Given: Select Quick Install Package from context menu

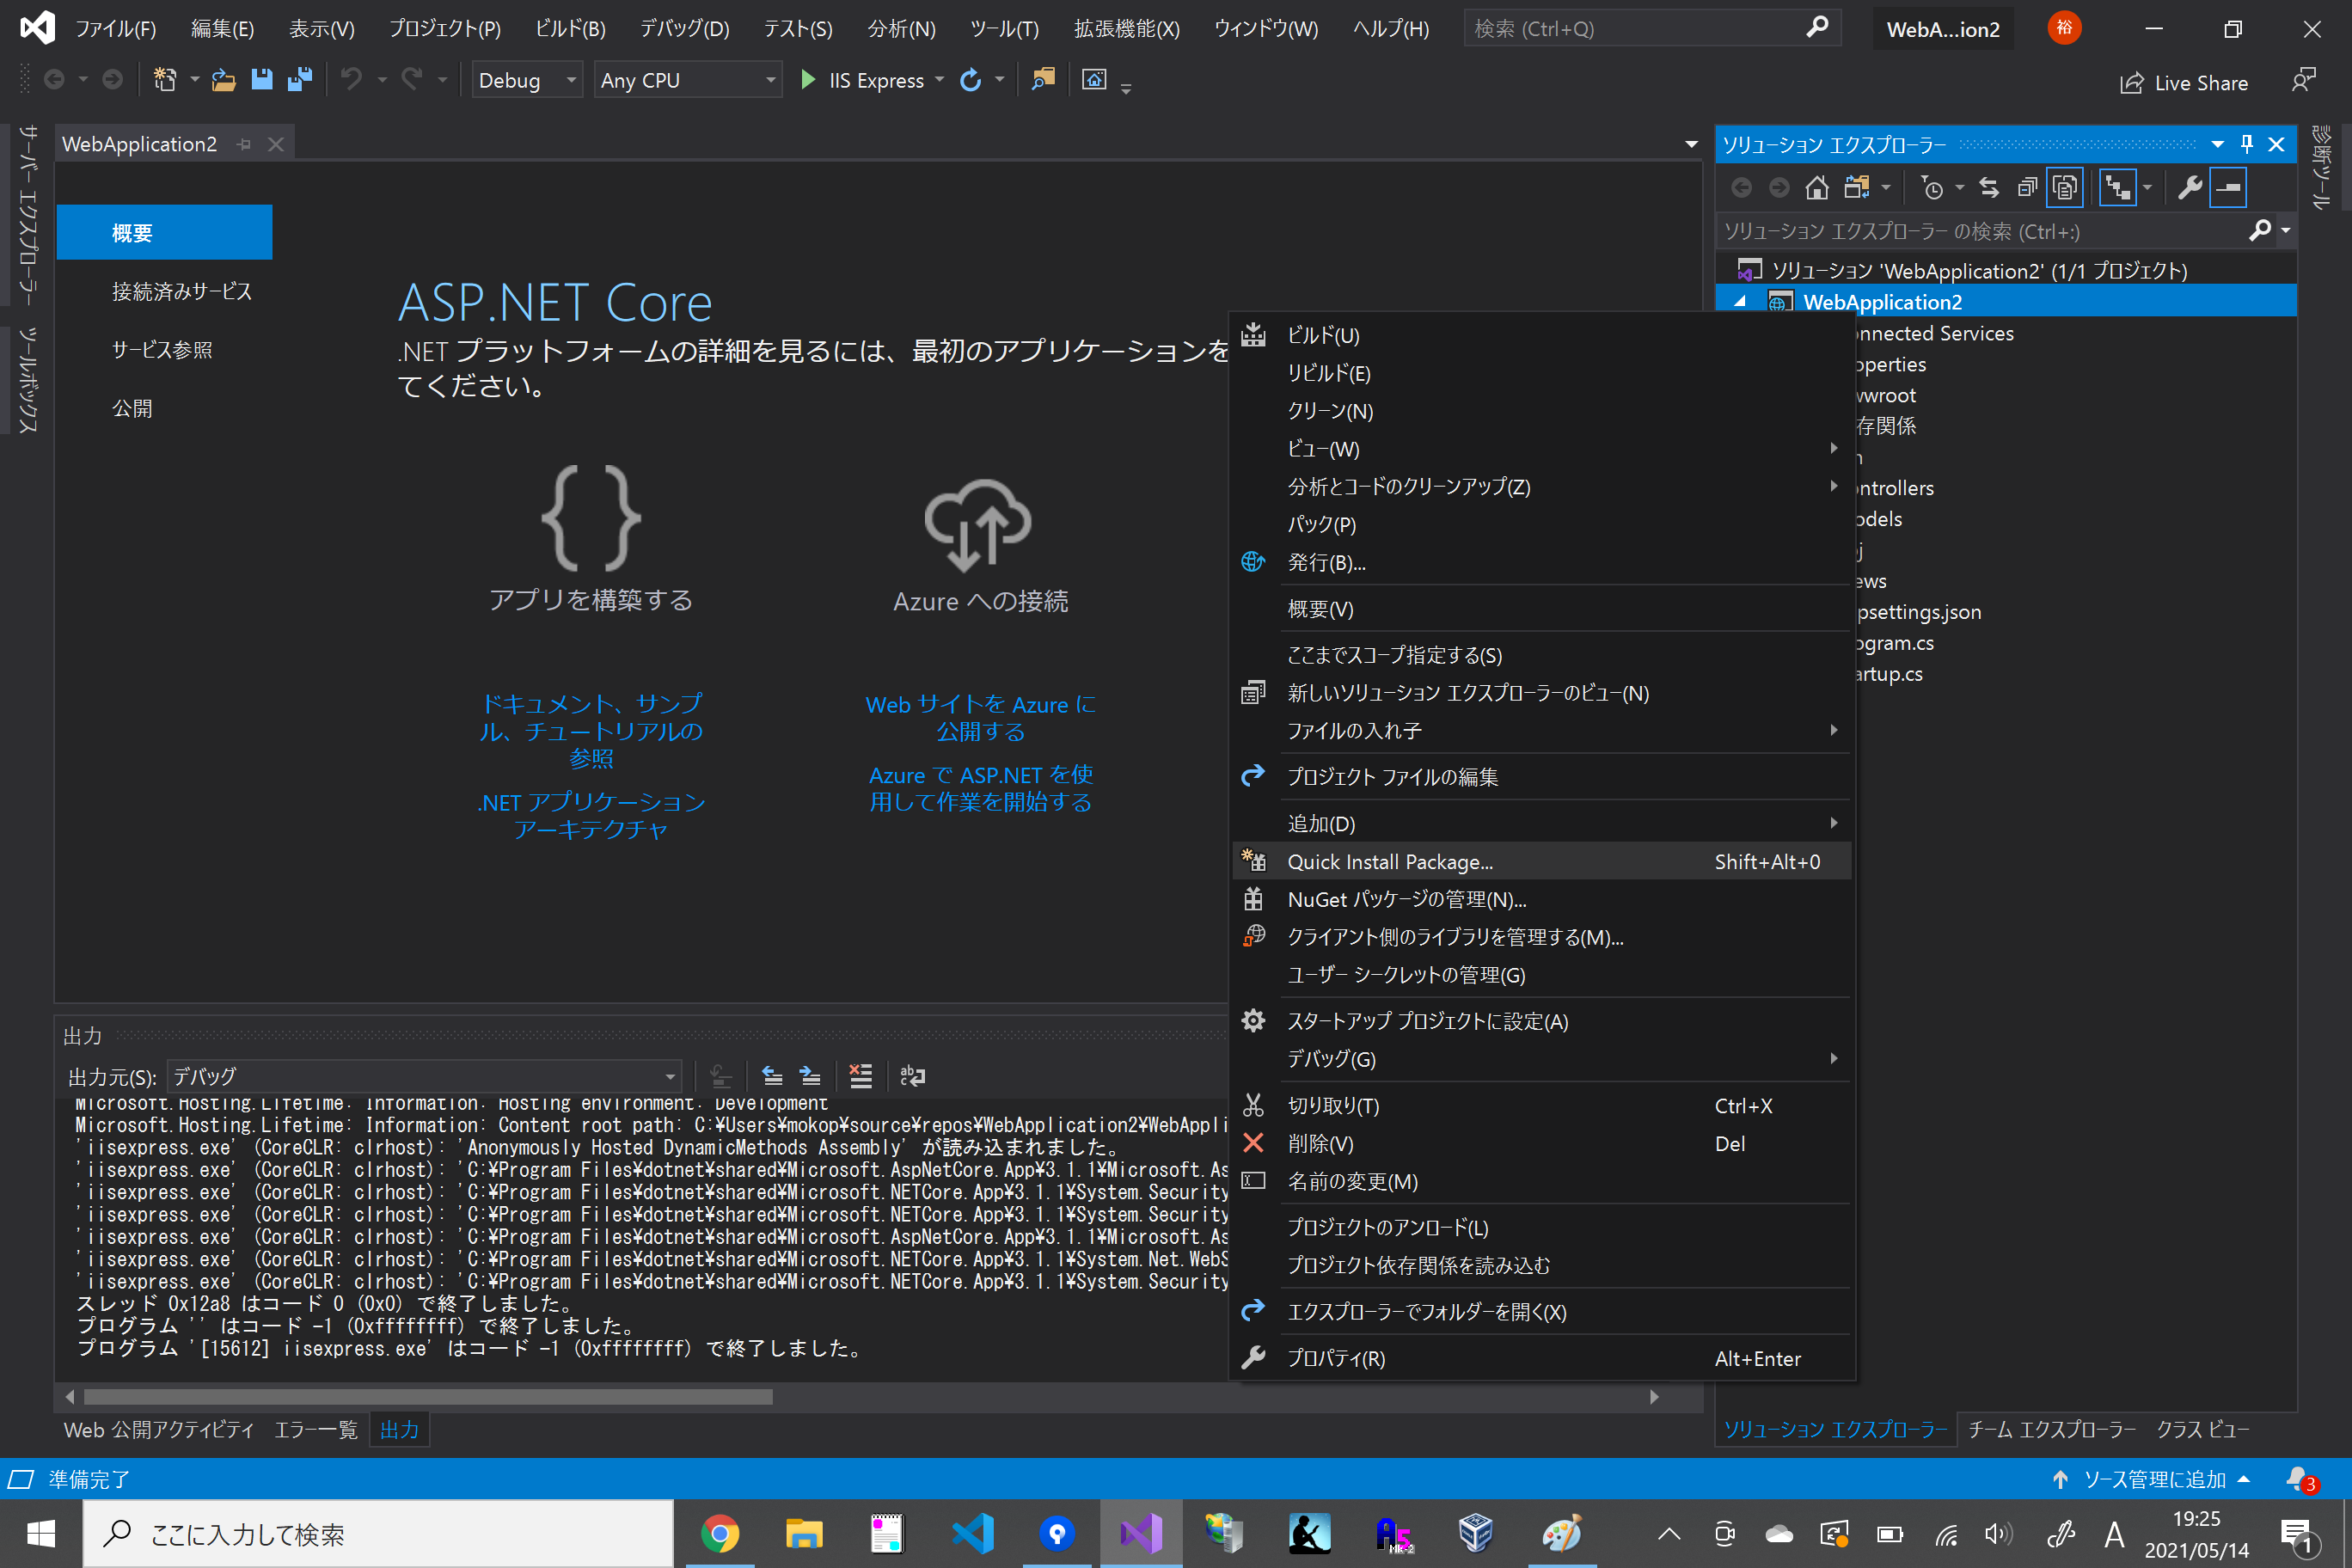Looking at the screenshot, I should pyautogui.click(x=1390, y=861).
